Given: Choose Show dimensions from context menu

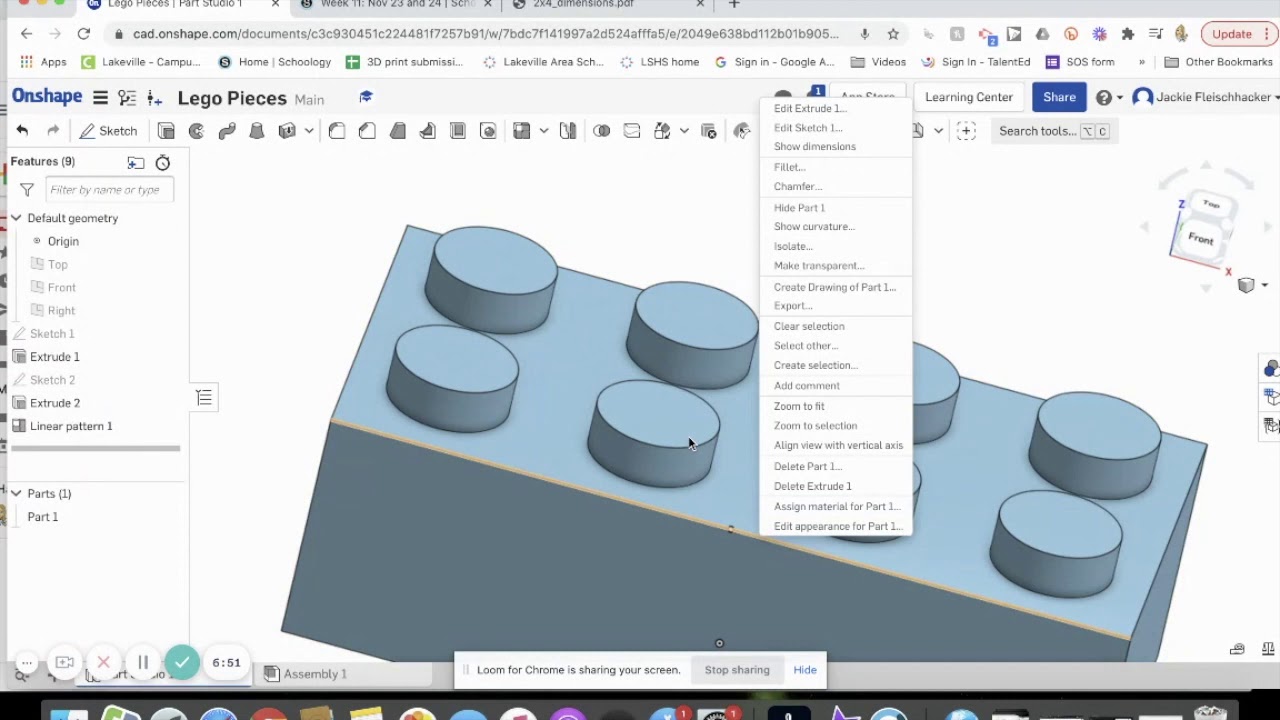Looking at the screenshot, I should [x=815, y=147].
